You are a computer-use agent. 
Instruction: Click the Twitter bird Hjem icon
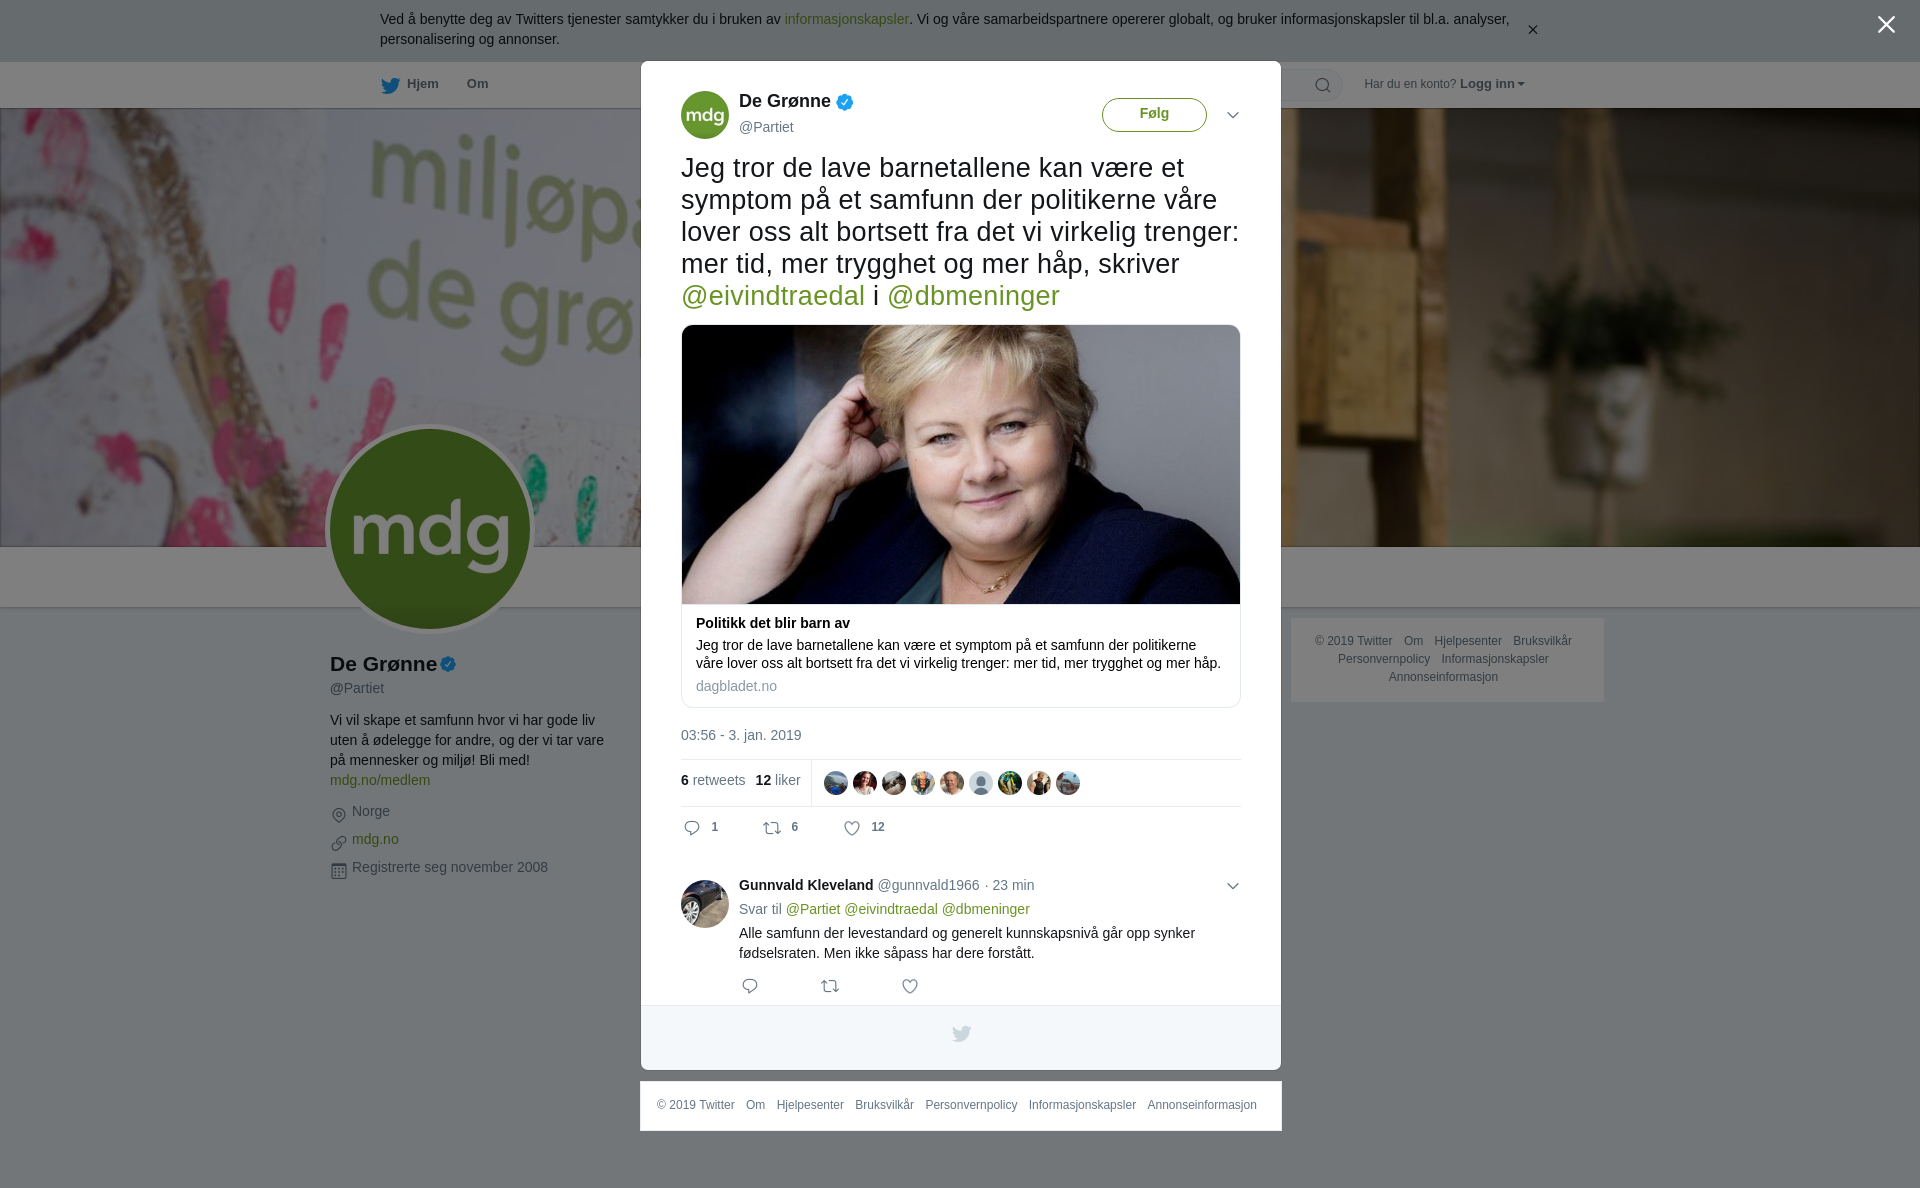click(x=390, y=86)
